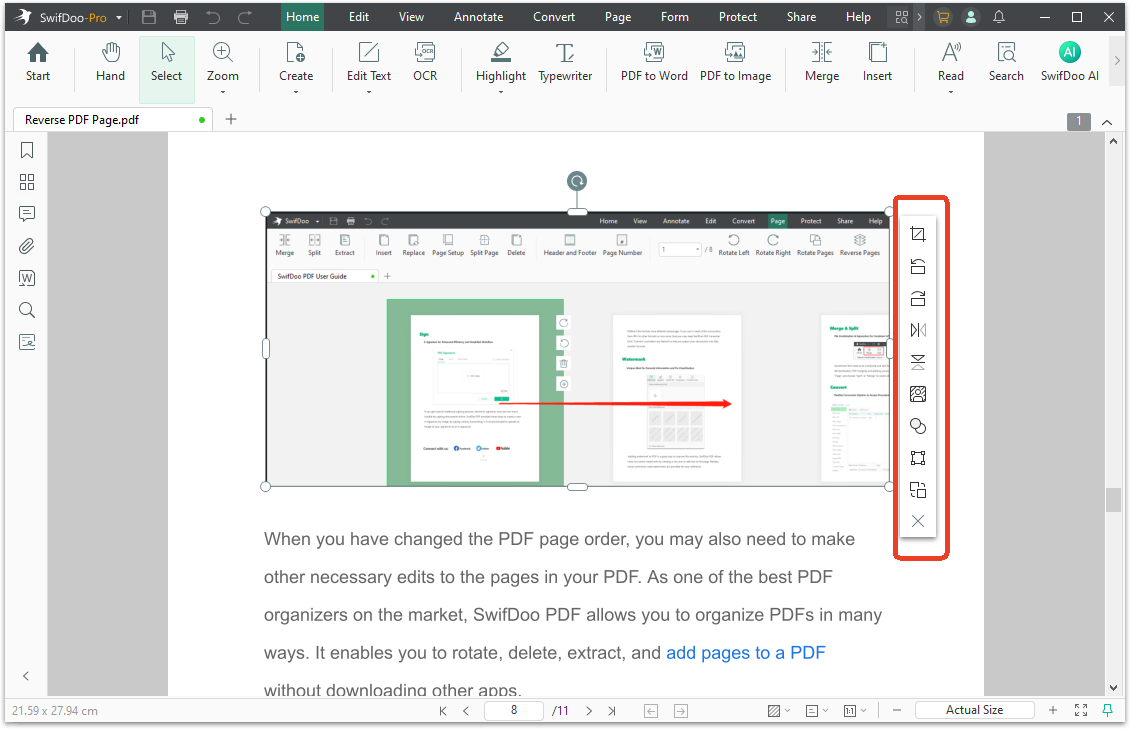Click the Word document sidebar icon

(x=27, y=278)
